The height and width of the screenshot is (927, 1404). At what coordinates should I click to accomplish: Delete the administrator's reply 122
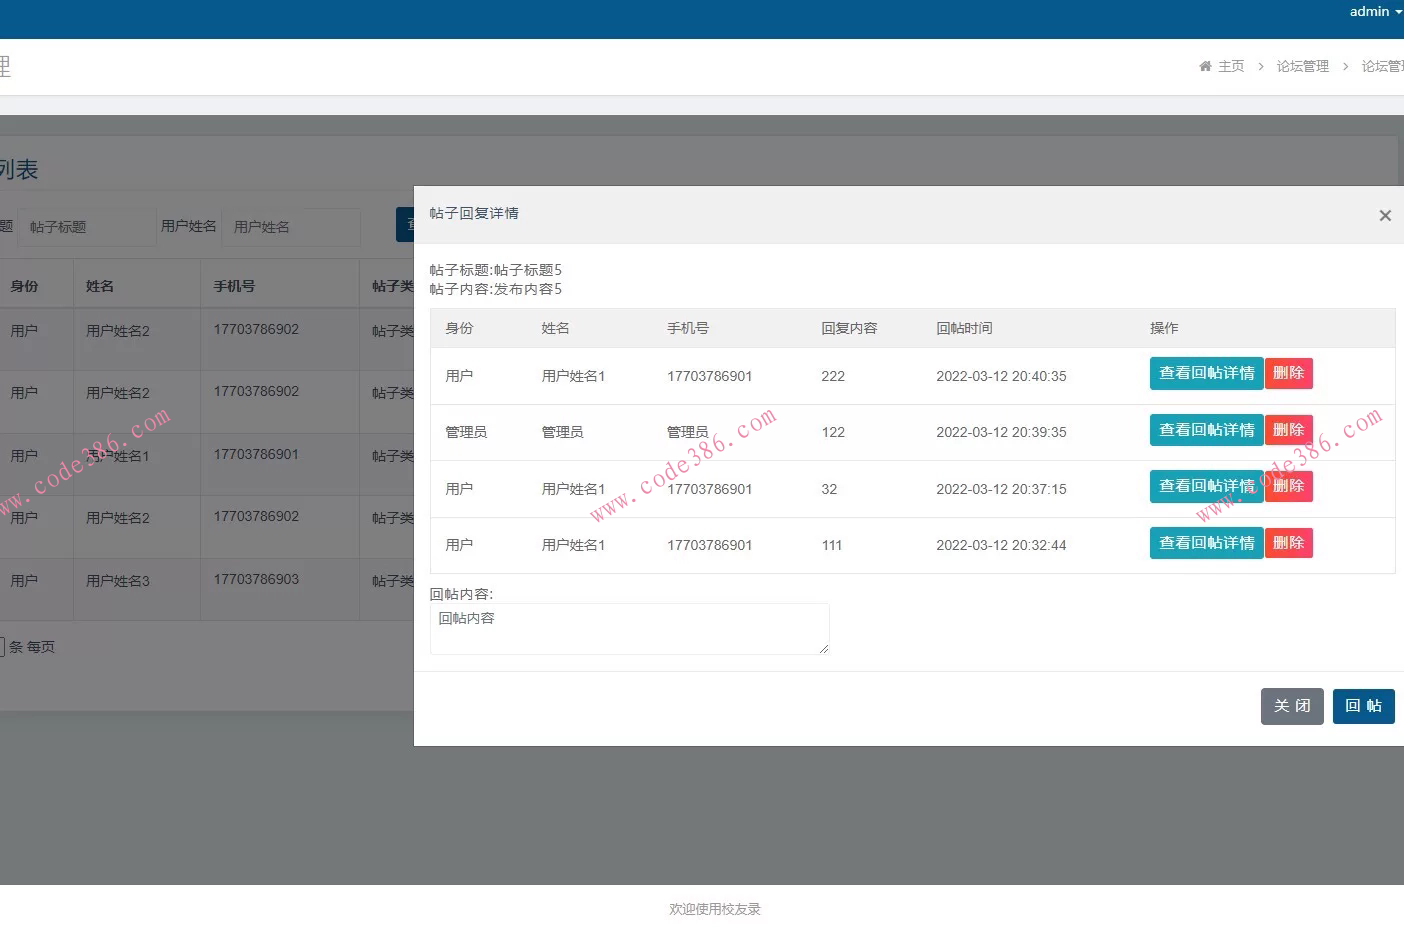(x=1288, y=430)
